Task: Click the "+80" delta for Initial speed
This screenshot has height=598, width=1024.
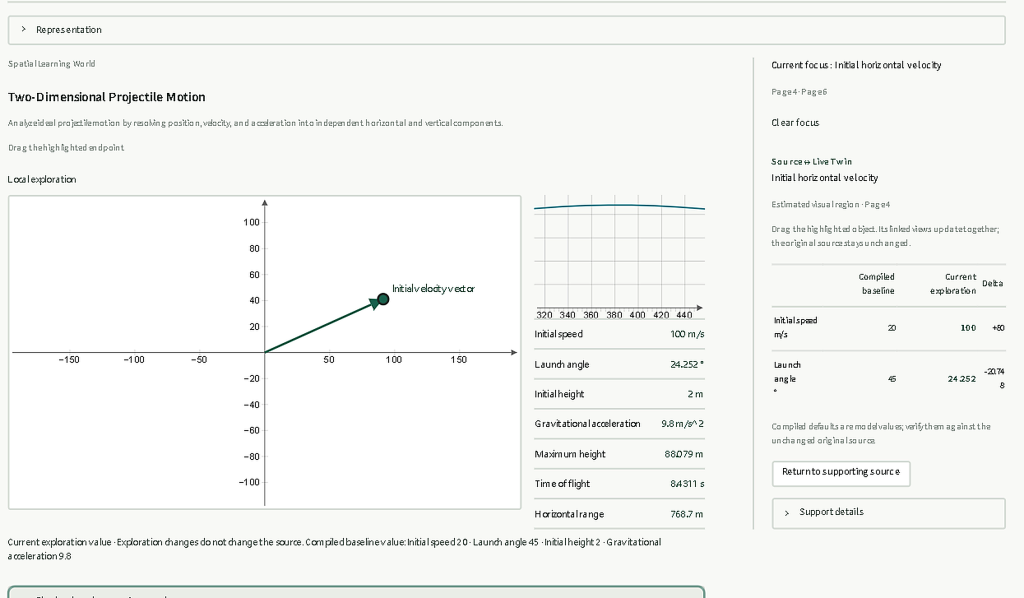Action: pos(998,328)
